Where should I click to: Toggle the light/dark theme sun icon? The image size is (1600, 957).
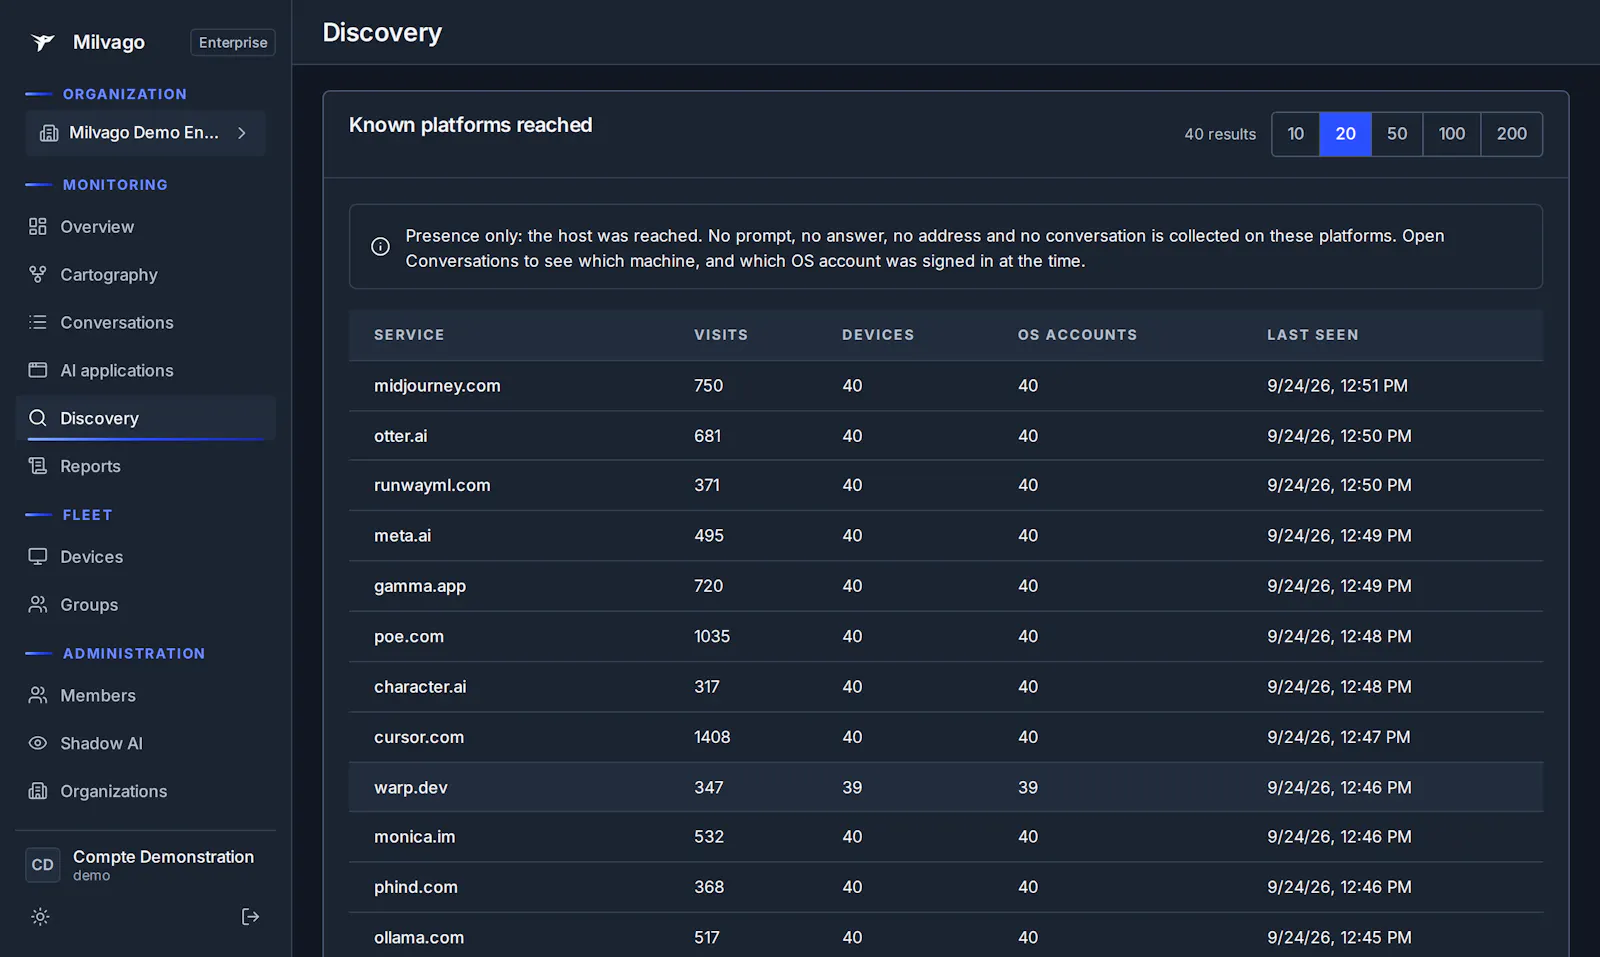40,917
